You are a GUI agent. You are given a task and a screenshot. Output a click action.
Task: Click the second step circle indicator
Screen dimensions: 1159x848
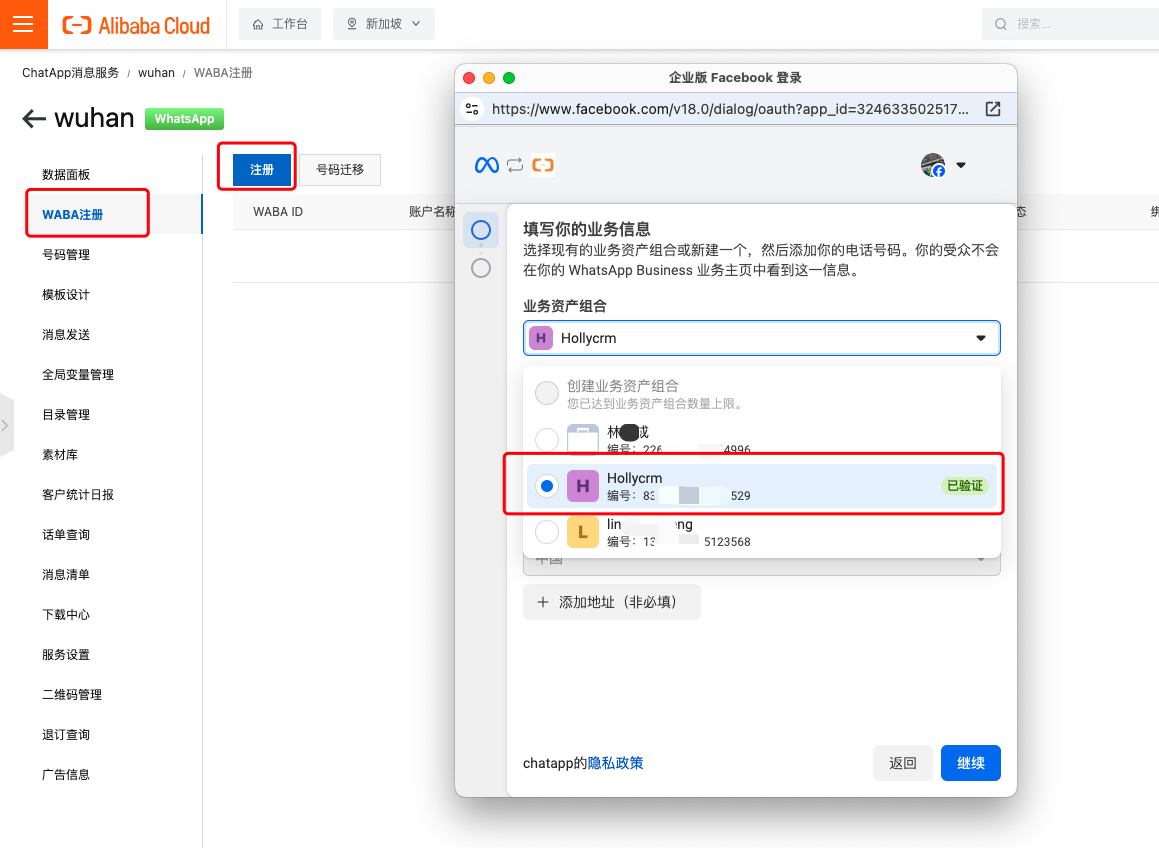(480, 268)
